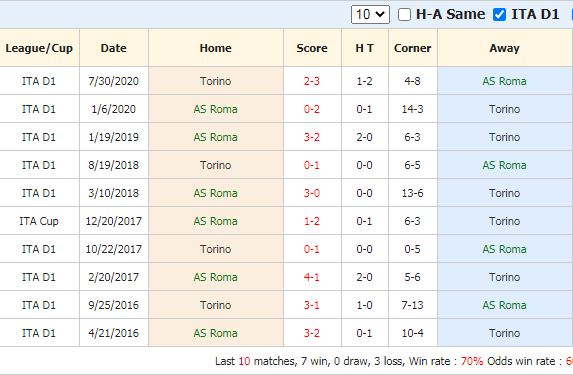Click AS Roma away team on 7/30/2020
The height and width of the screenshot is (375, 573).
click(x=504, y=81)
